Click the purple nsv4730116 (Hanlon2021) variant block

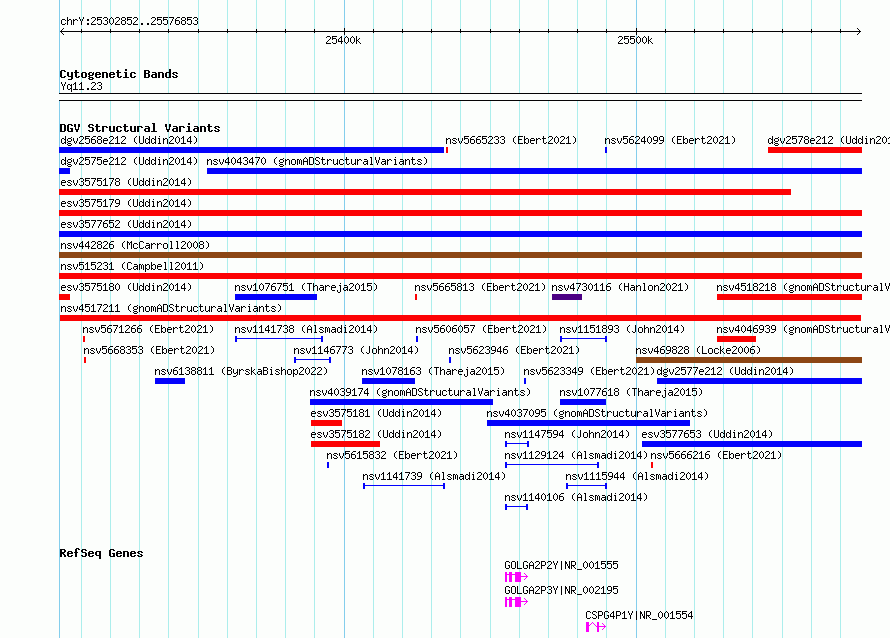567,297
